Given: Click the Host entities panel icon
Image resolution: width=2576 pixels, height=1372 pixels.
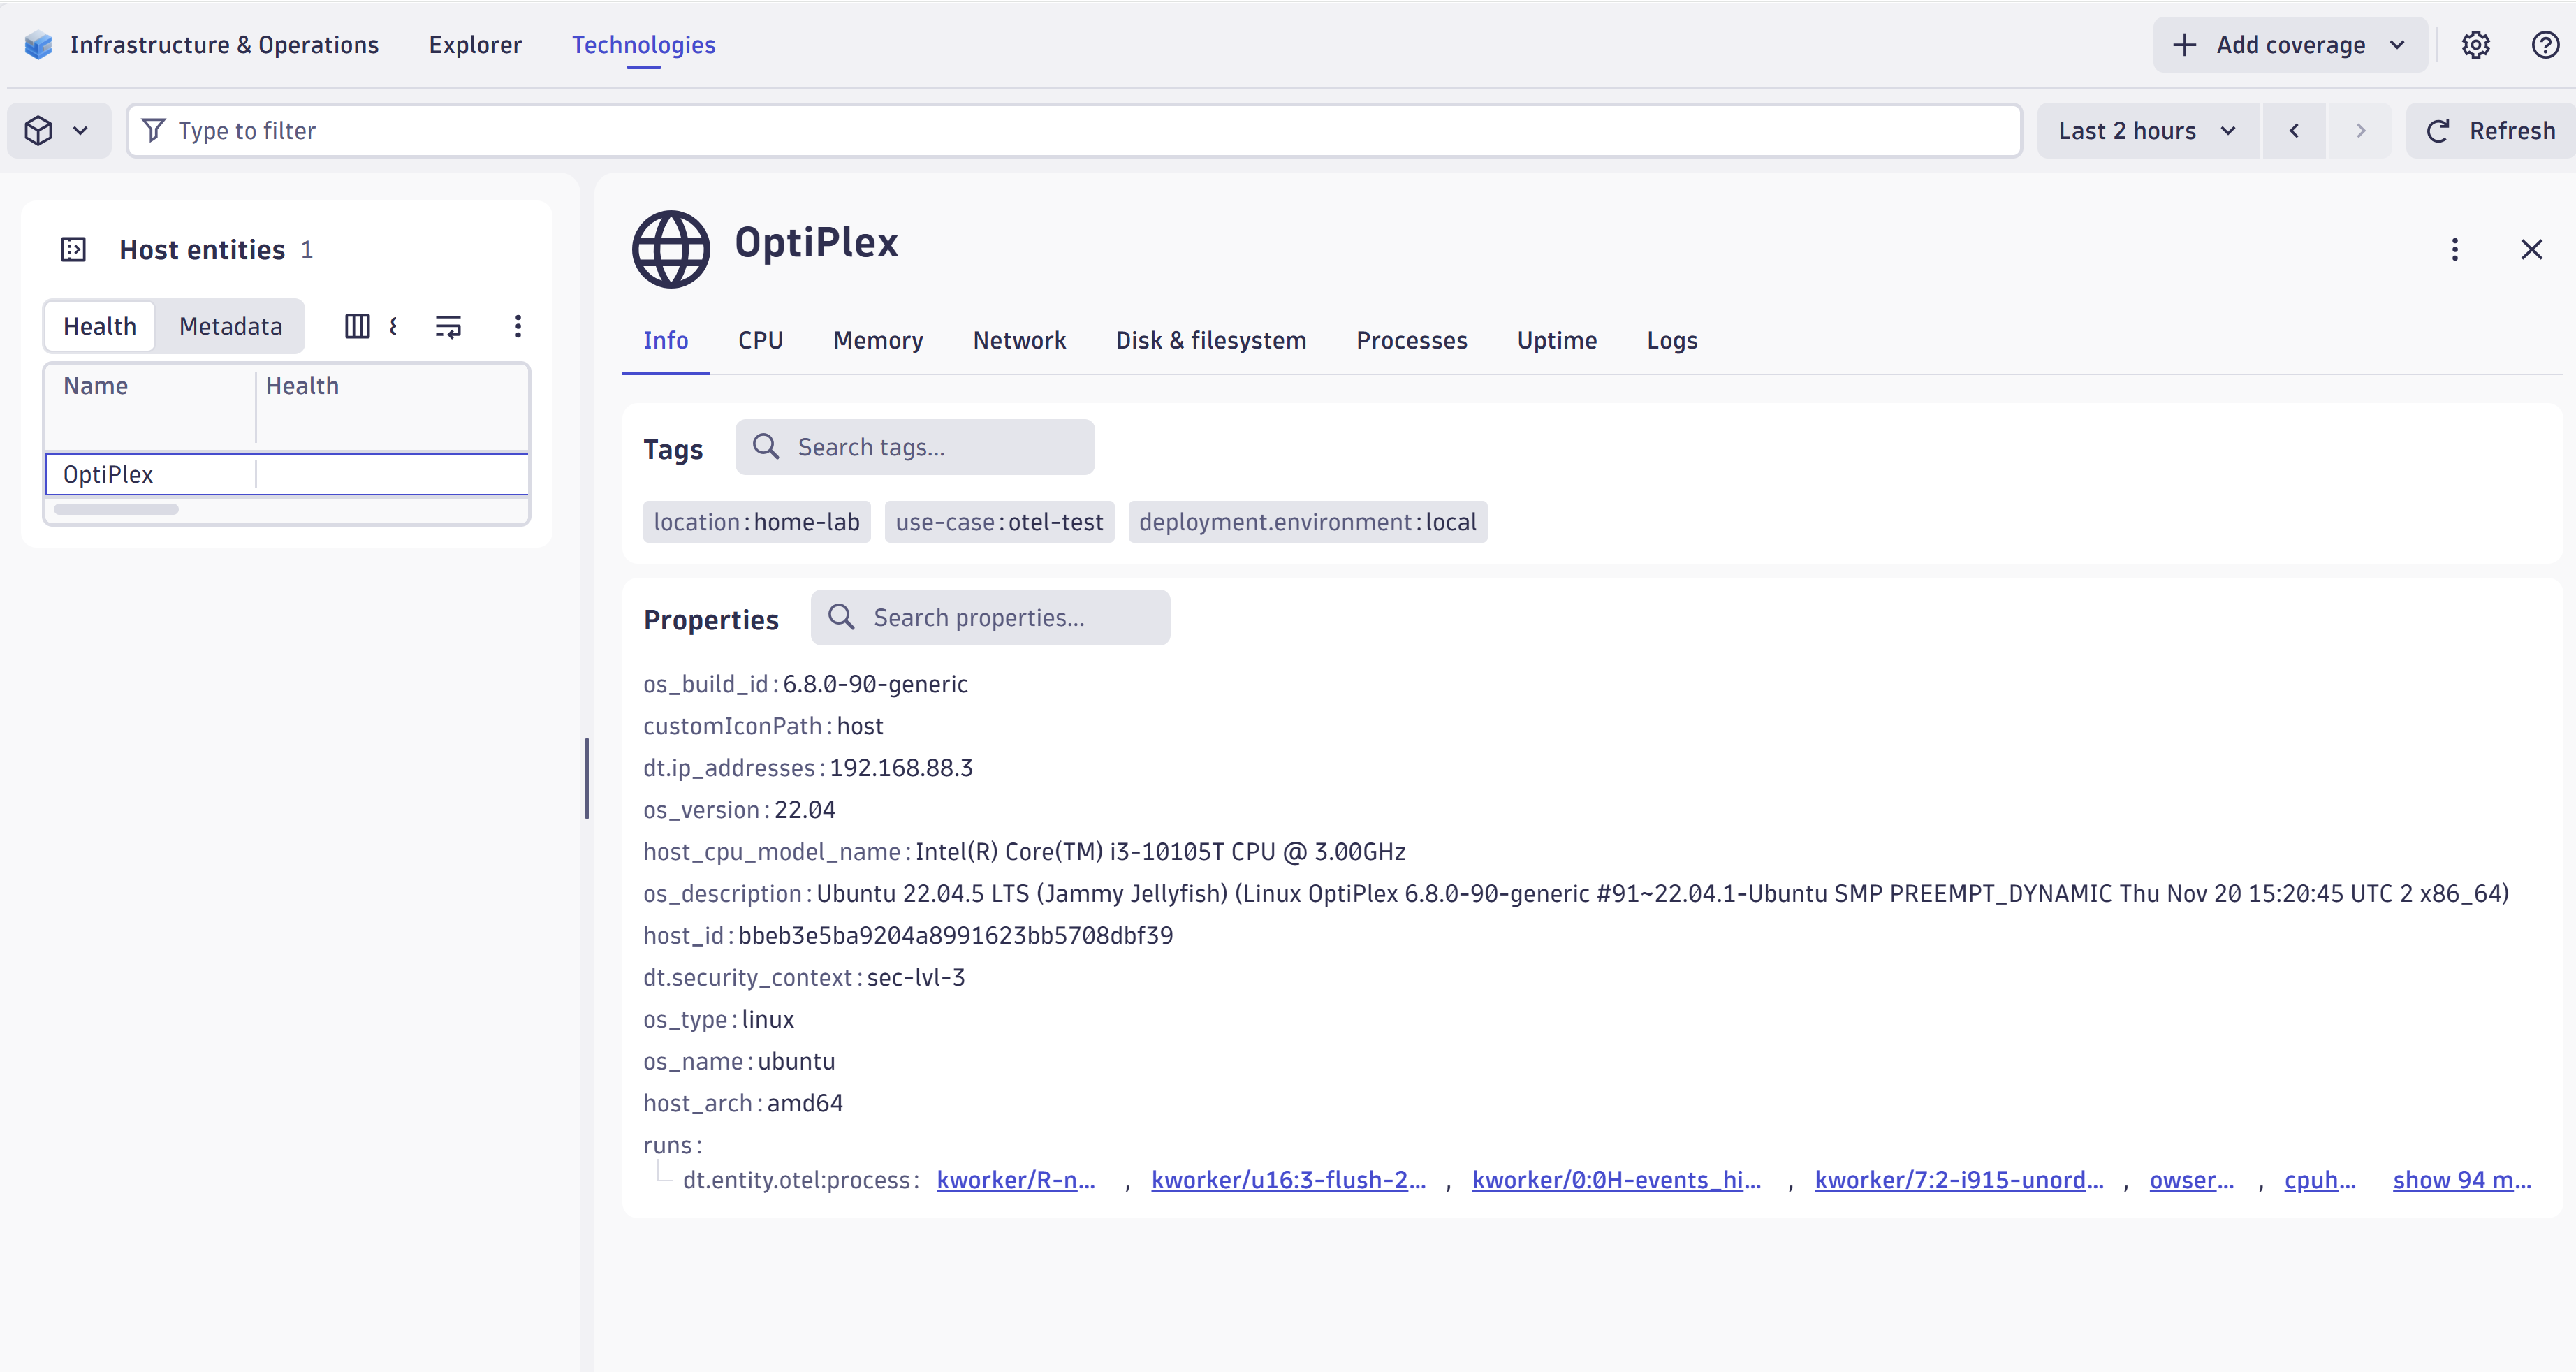Looking at the screenshot, I should point(72,249).
